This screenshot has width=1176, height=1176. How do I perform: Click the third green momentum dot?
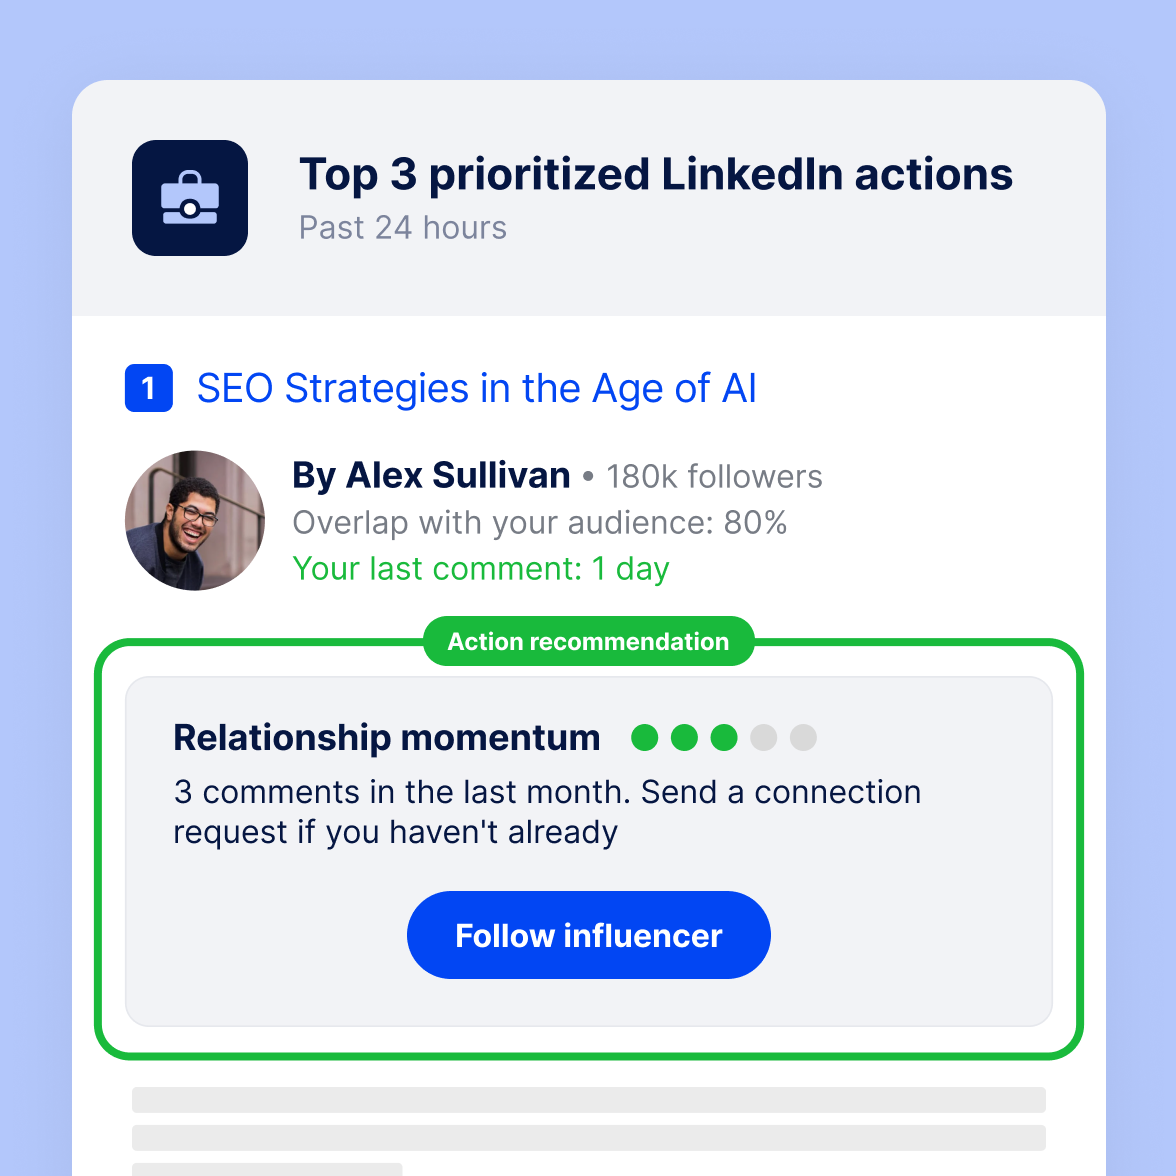coord(724,737)
